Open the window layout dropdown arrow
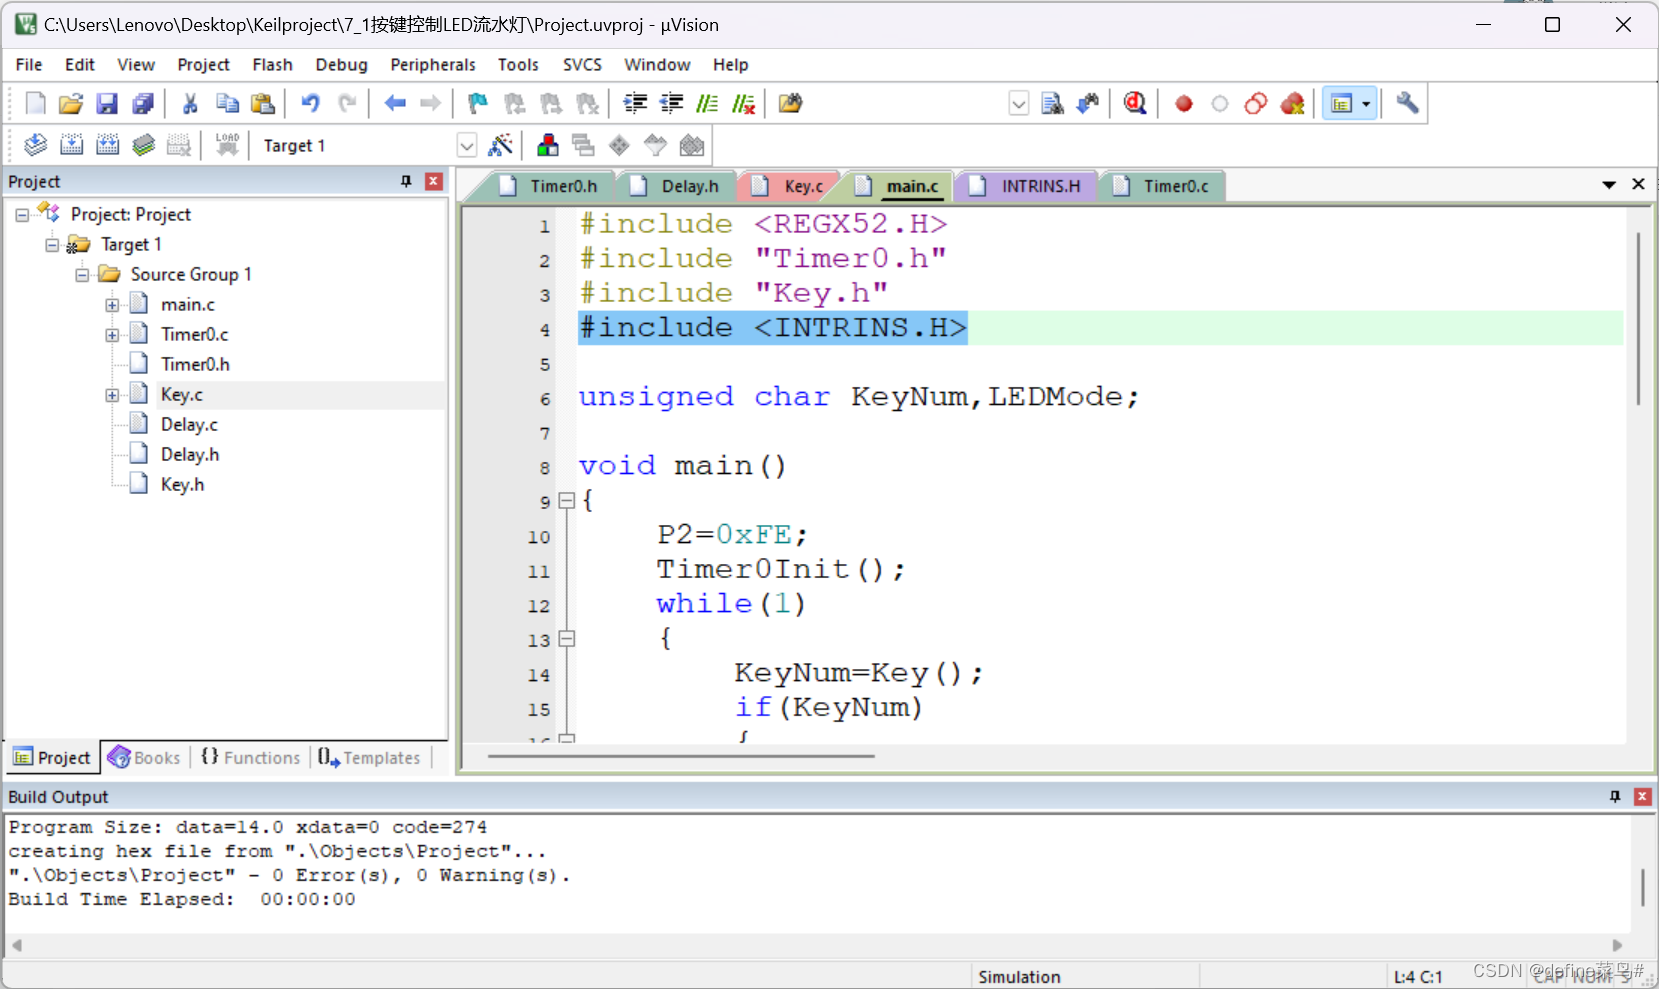The image size is (1659, 989). pyautogui.click(x=1366, y=103)
